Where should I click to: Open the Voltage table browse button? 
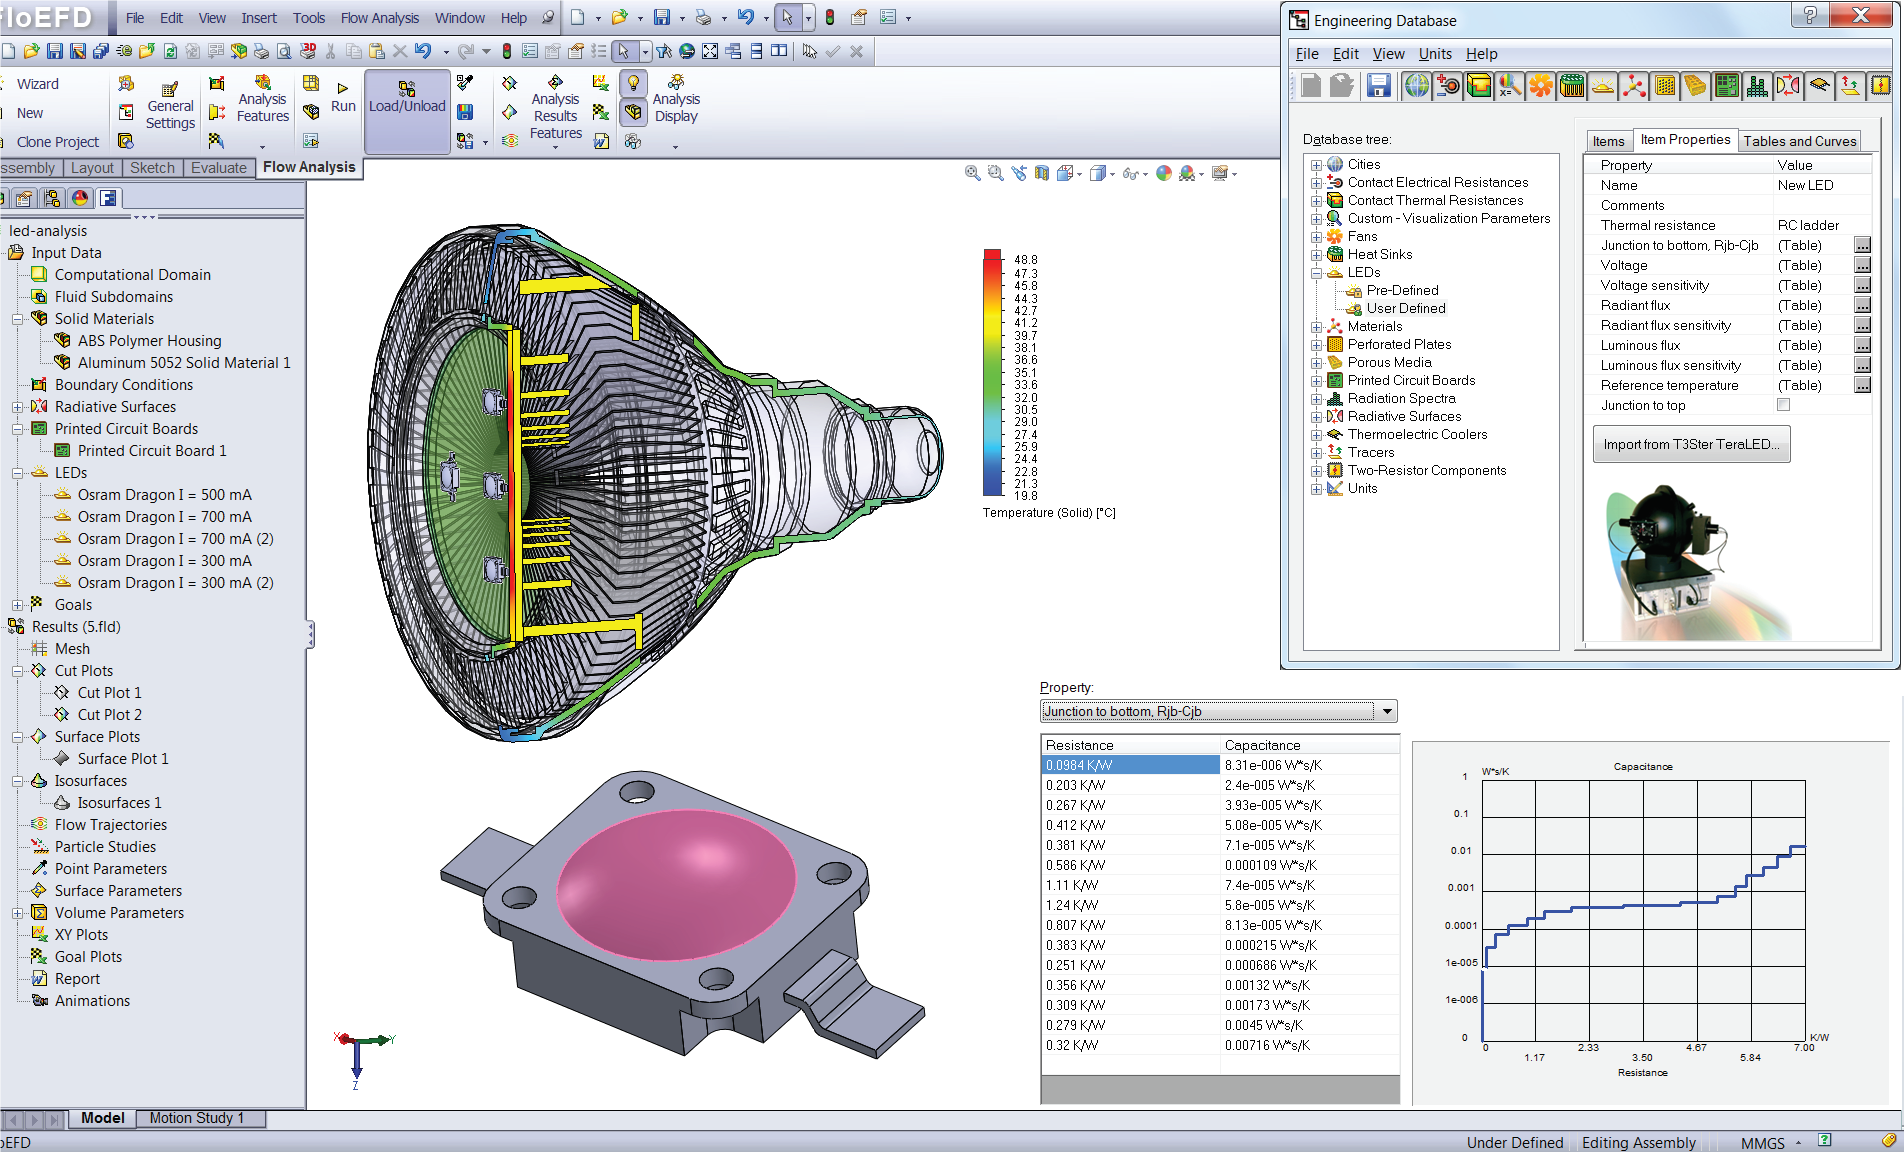[1862, 265]
